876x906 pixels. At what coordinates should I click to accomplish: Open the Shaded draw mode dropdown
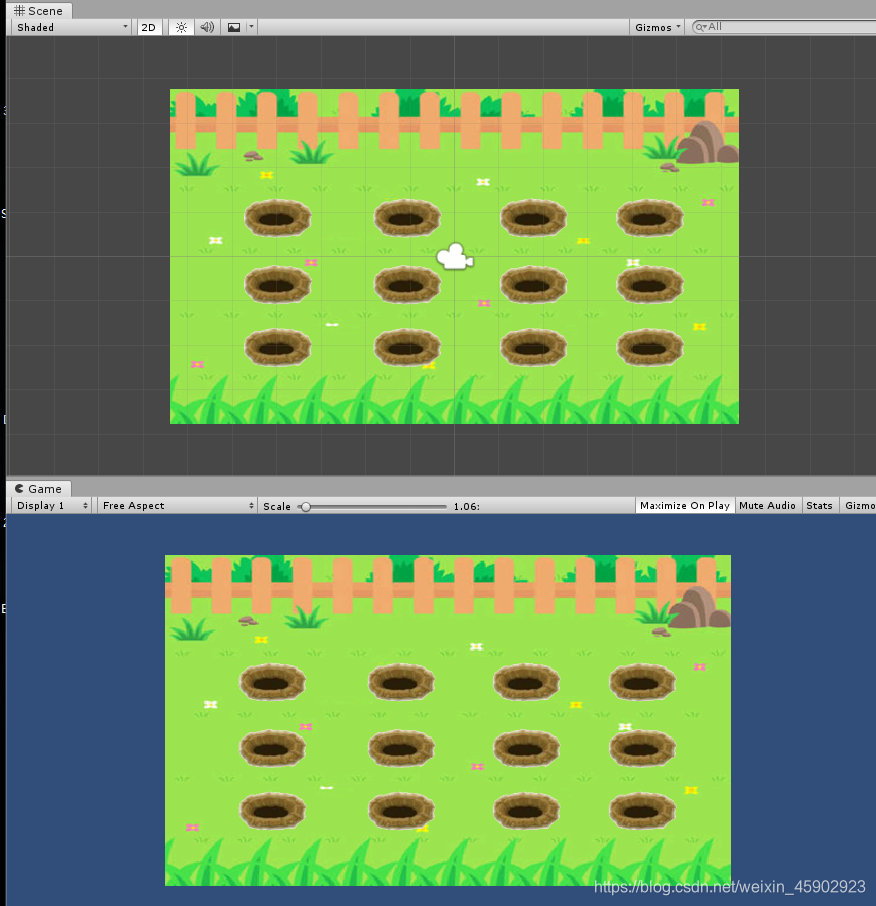(72, 27)
